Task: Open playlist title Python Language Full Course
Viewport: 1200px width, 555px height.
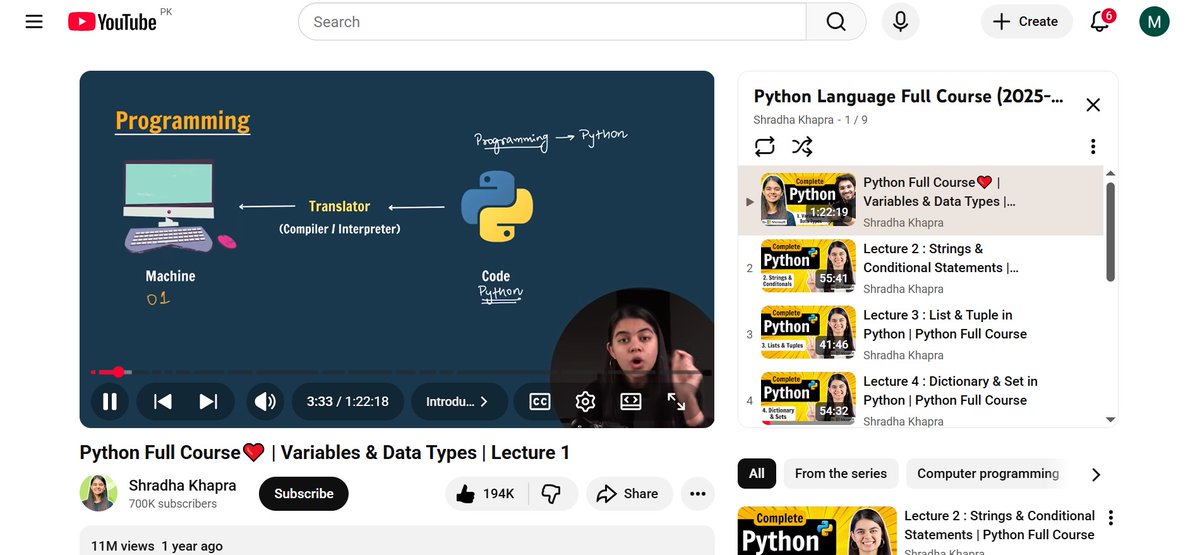Action: [908, 96]
